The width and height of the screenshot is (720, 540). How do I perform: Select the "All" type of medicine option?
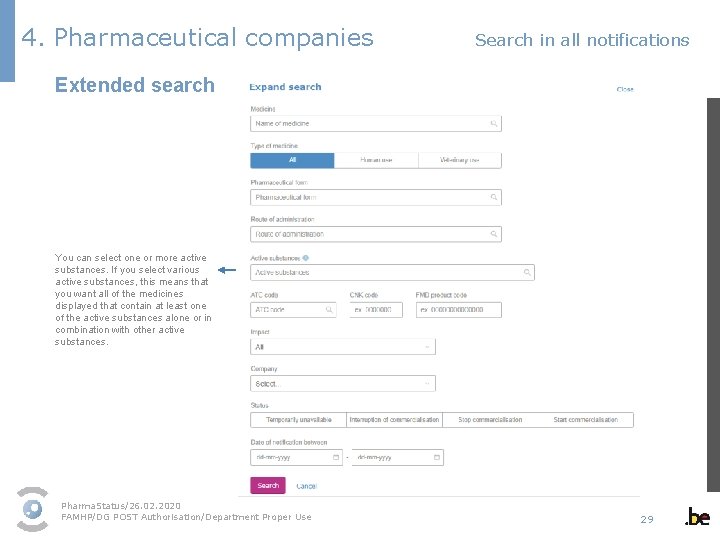[292, 160]
